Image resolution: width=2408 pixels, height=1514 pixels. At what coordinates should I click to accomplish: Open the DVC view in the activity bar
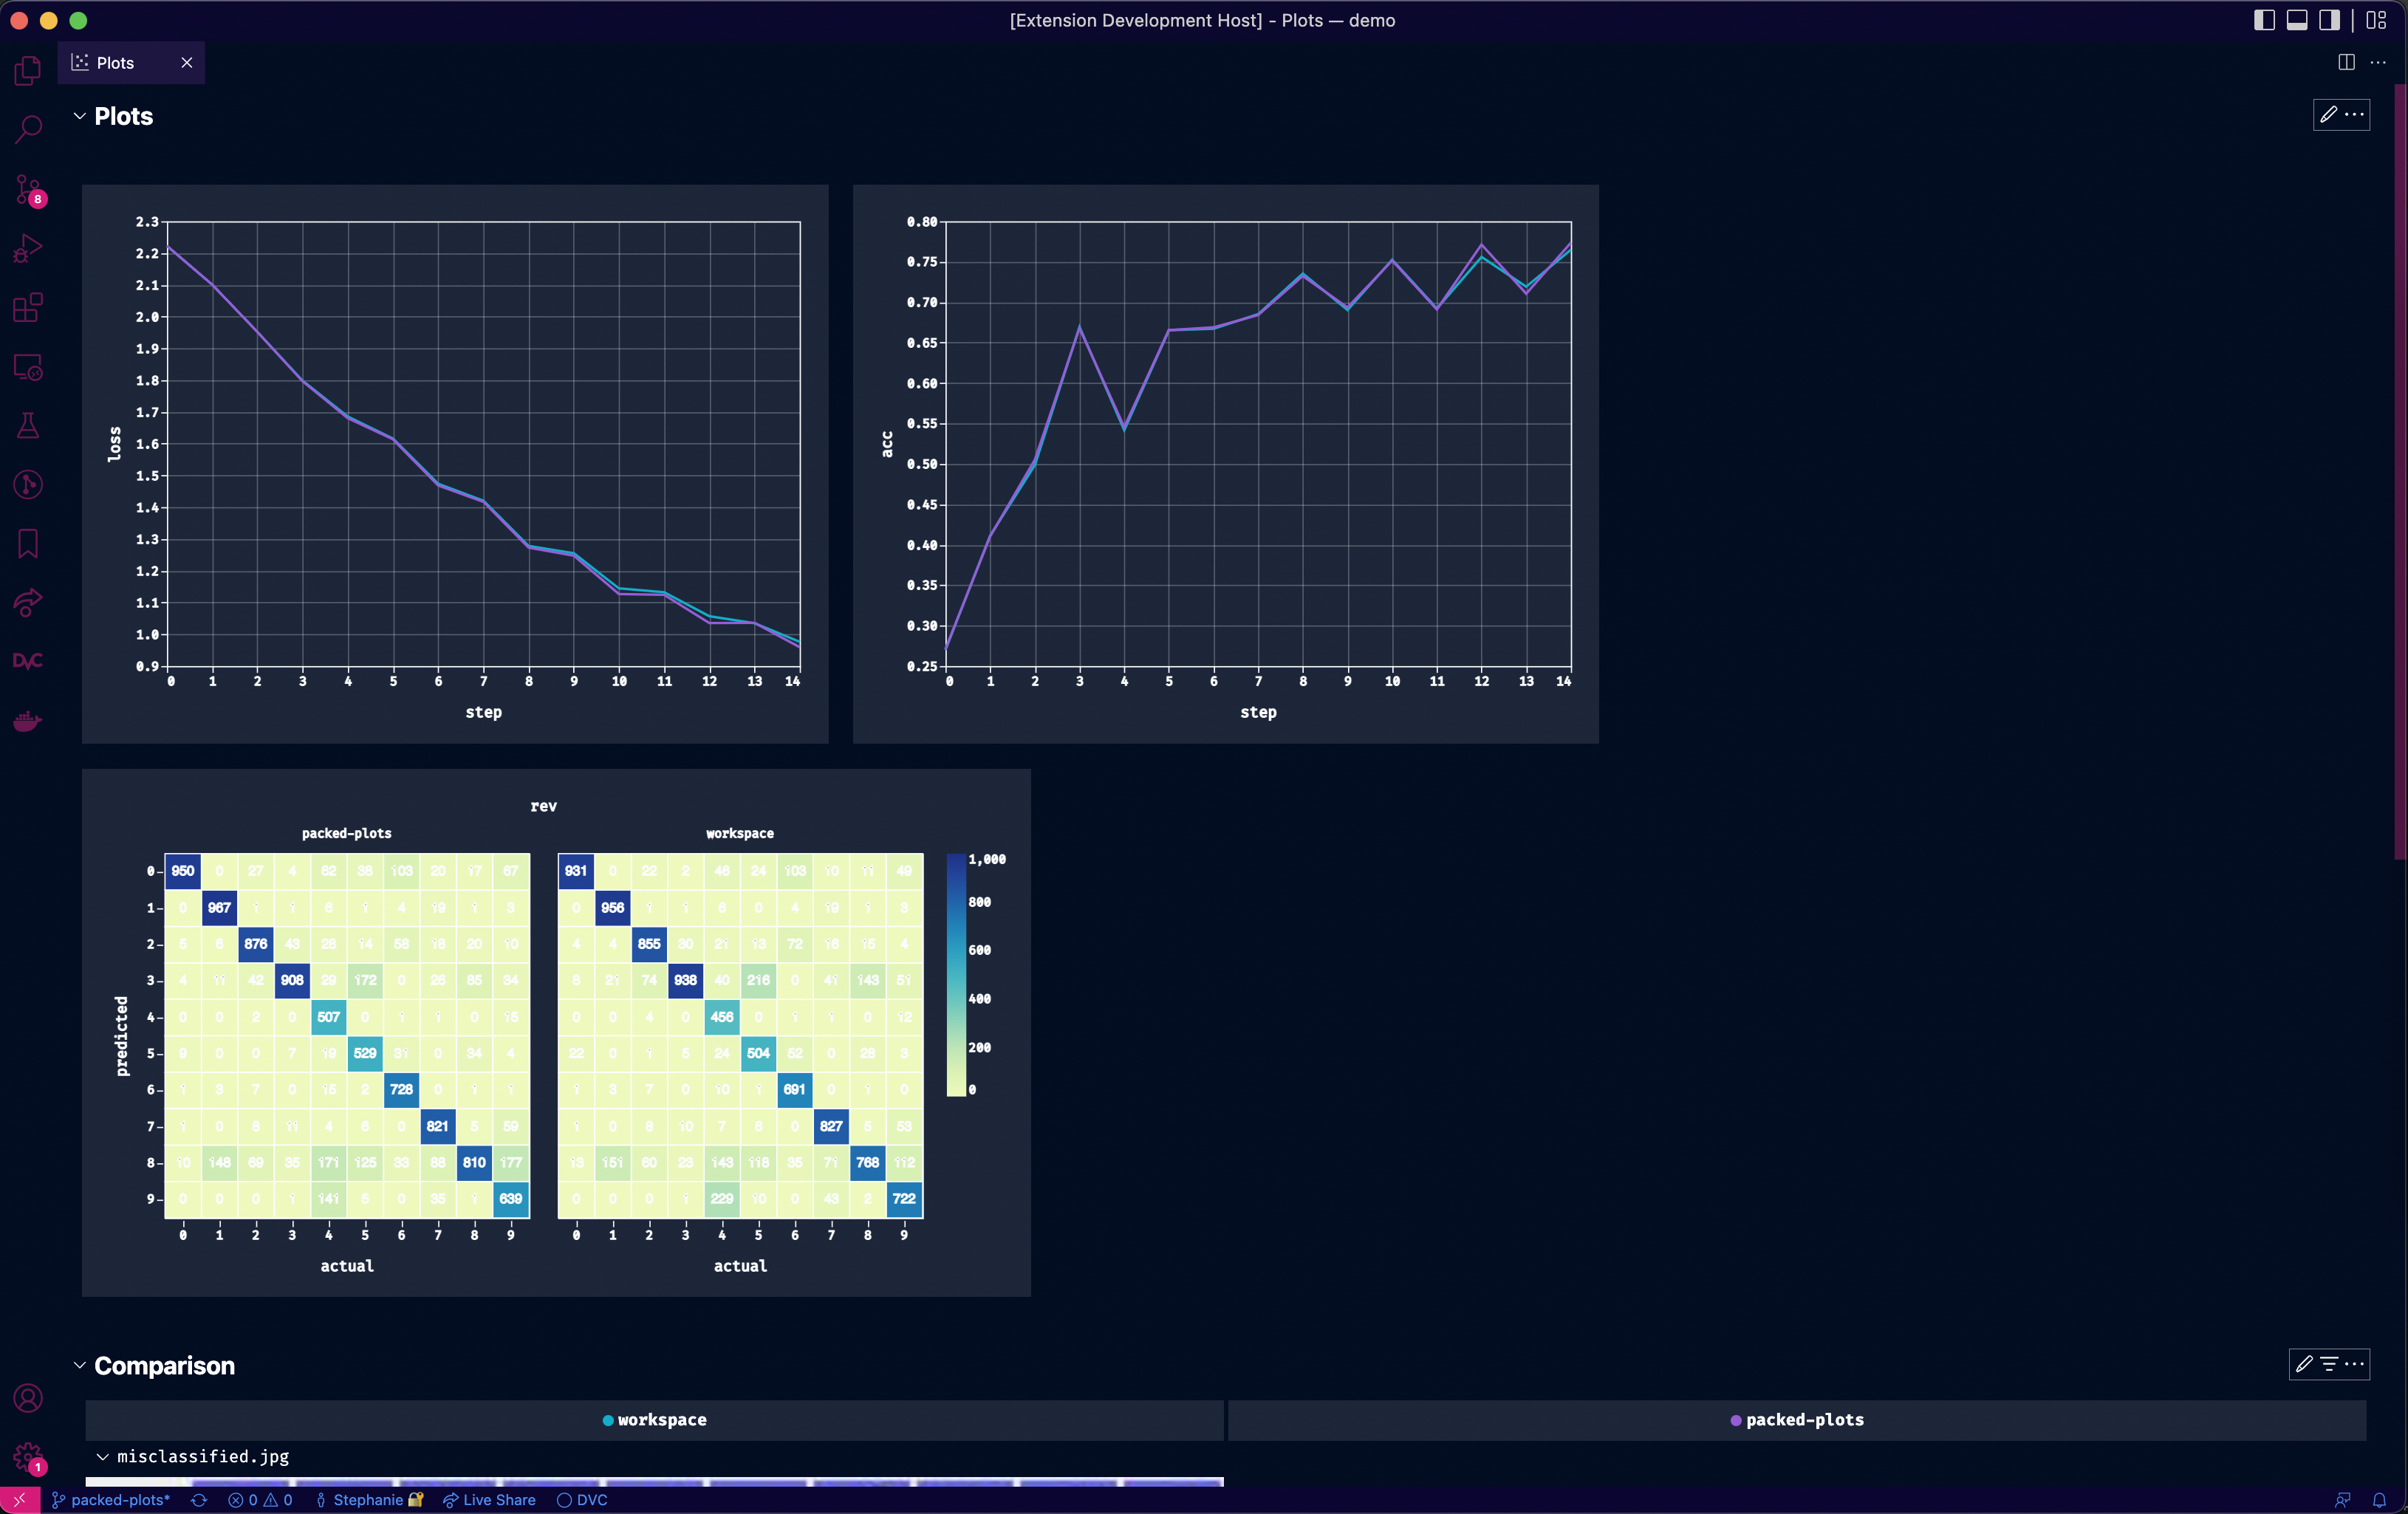pyautogui.click(x=27, y=660)
